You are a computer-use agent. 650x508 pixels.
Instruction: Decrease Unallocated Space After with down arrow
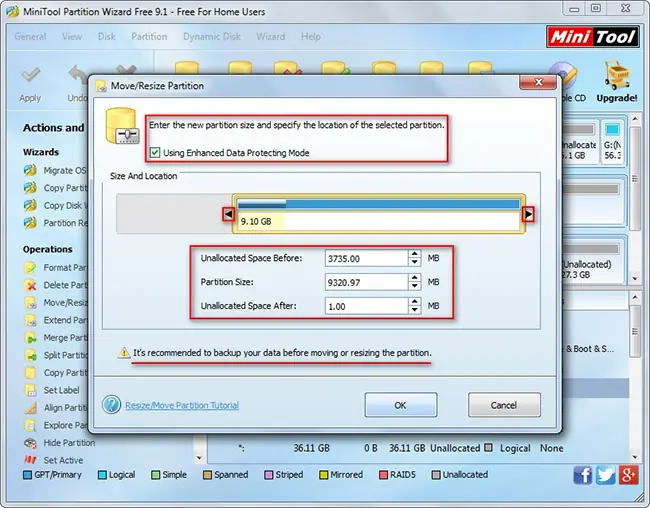click(x=415, y=310)
